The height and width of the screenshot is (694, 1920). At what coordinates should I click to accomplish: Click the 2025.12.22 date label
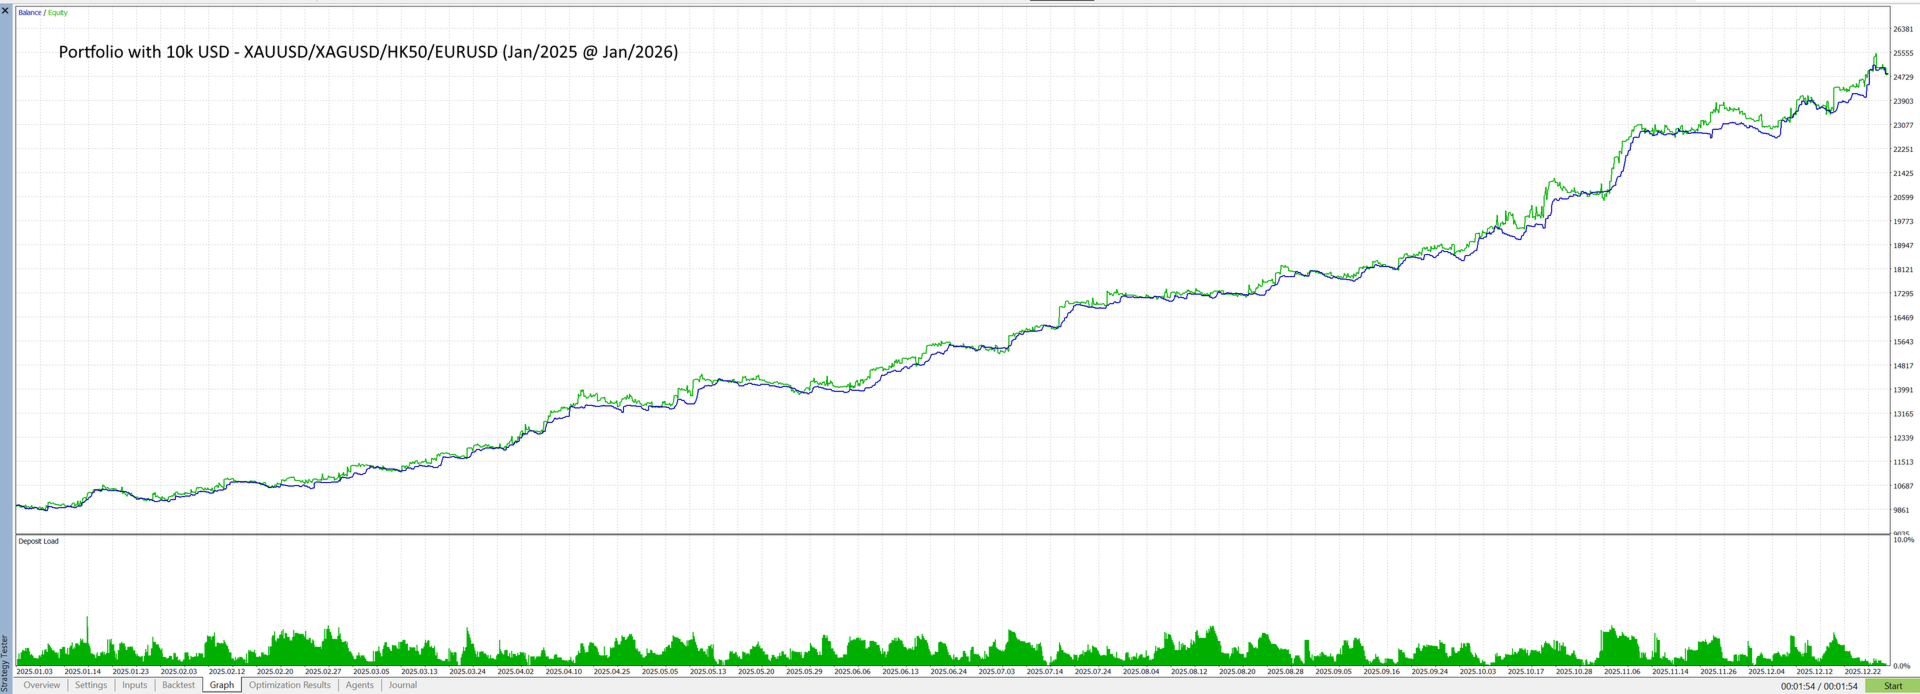click(1863, 672)
